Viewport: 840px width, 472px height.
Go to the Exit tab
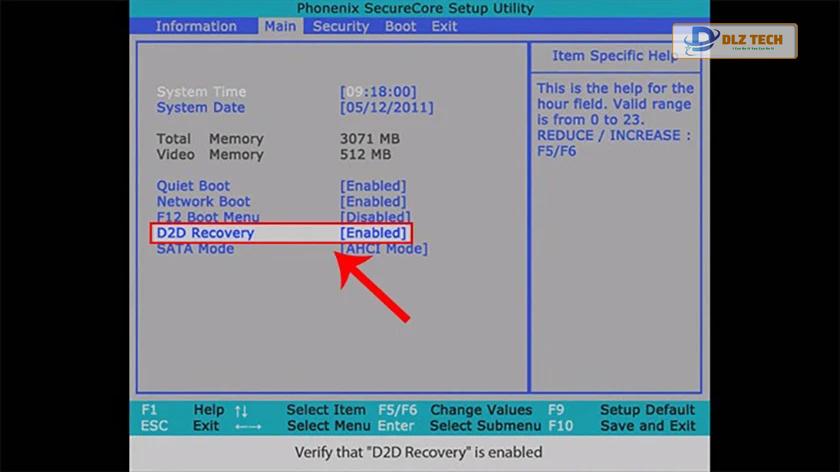click(444, 26)
